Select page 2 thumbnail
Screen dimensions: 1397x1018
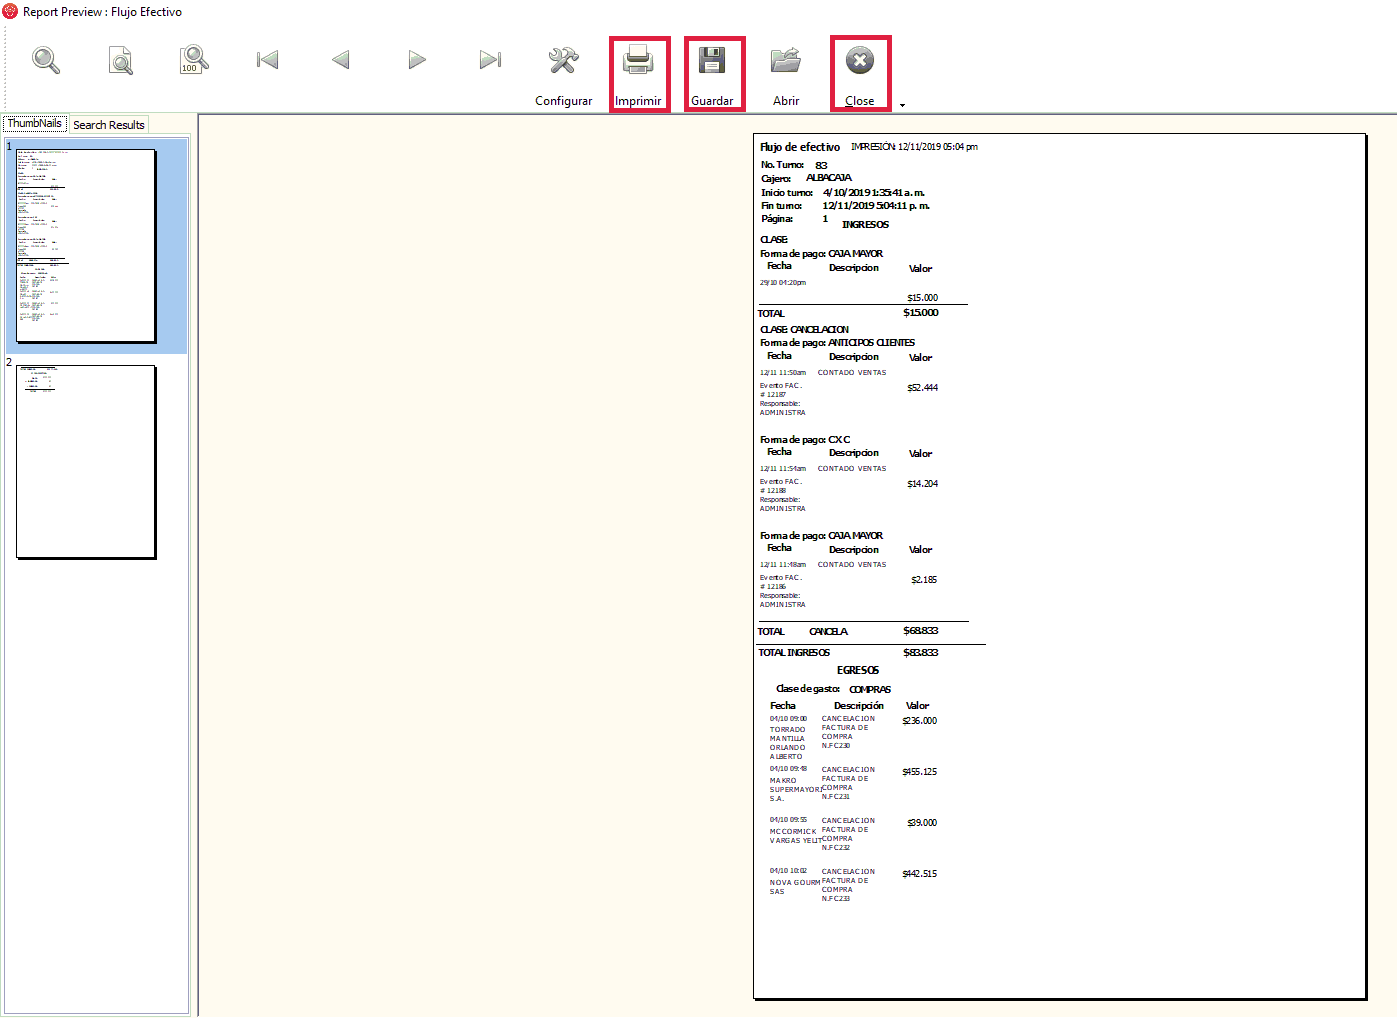pos(86,461)
